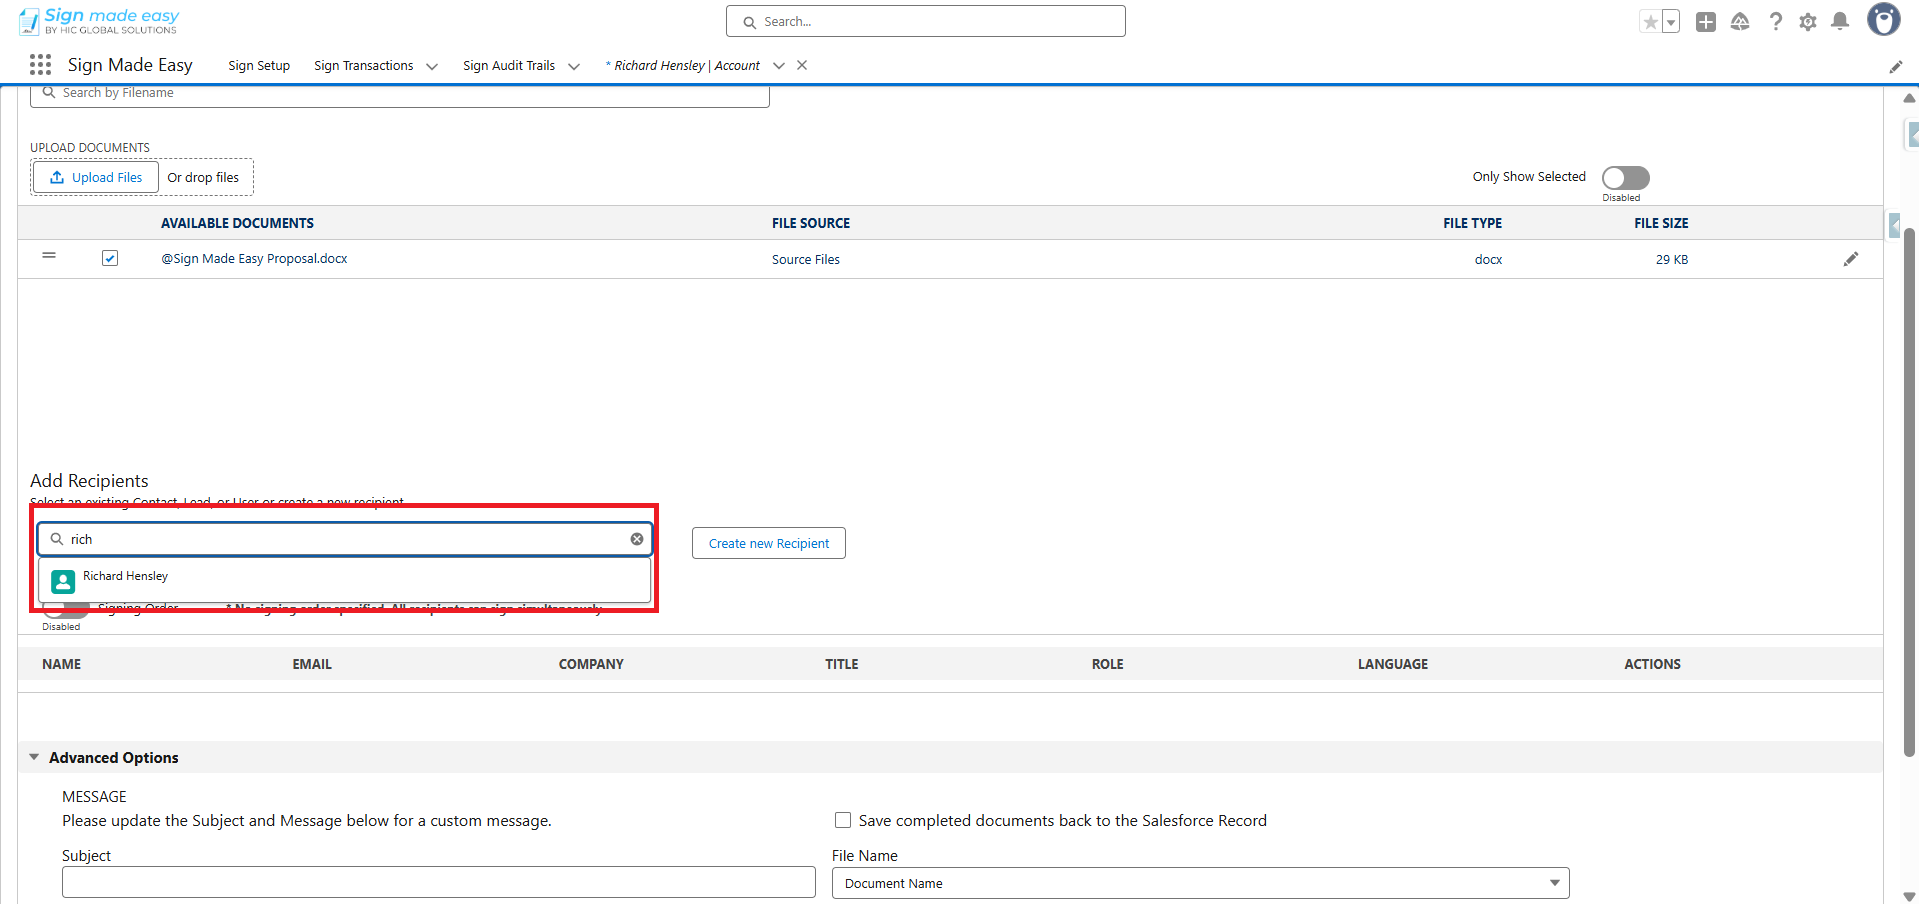Viewport: 1919px width, 904px height.
Task: Collapse the Advanced Options section
Action: (x=34, y=757)
